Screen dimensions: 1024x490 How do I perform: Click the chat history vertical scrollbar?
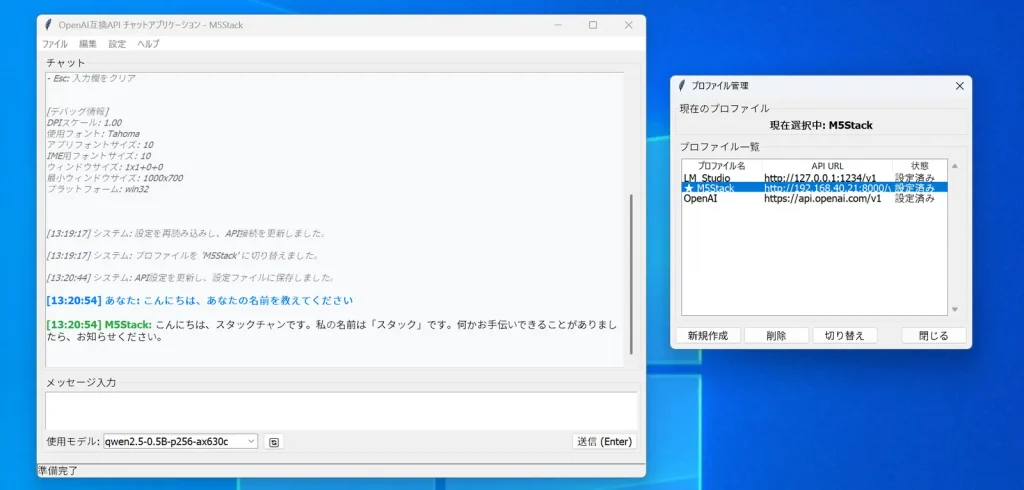[630, 274]
